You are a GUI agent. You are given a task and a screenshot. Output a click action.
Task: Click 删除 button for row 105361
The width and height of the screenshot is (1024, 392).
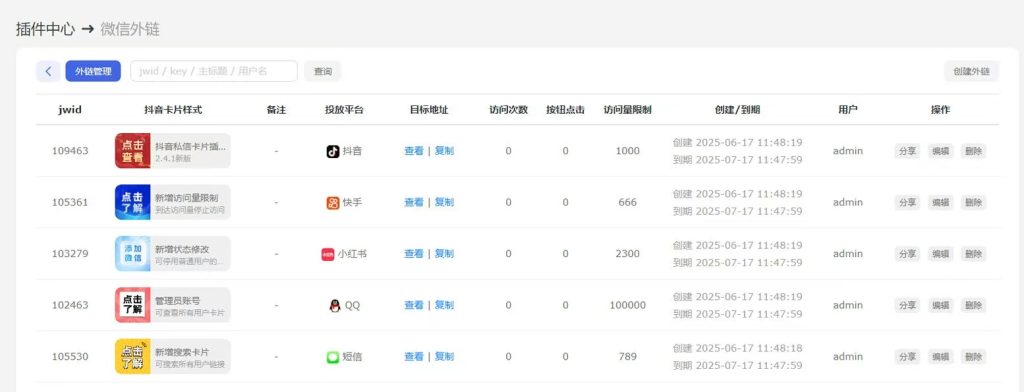point(973,203)
